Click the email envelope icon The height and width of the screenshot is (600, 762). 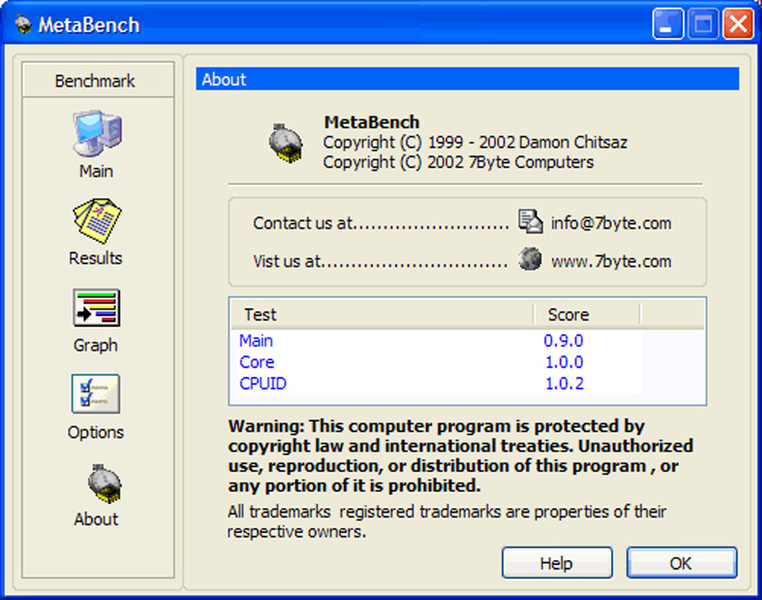click(x=530, y=222)
